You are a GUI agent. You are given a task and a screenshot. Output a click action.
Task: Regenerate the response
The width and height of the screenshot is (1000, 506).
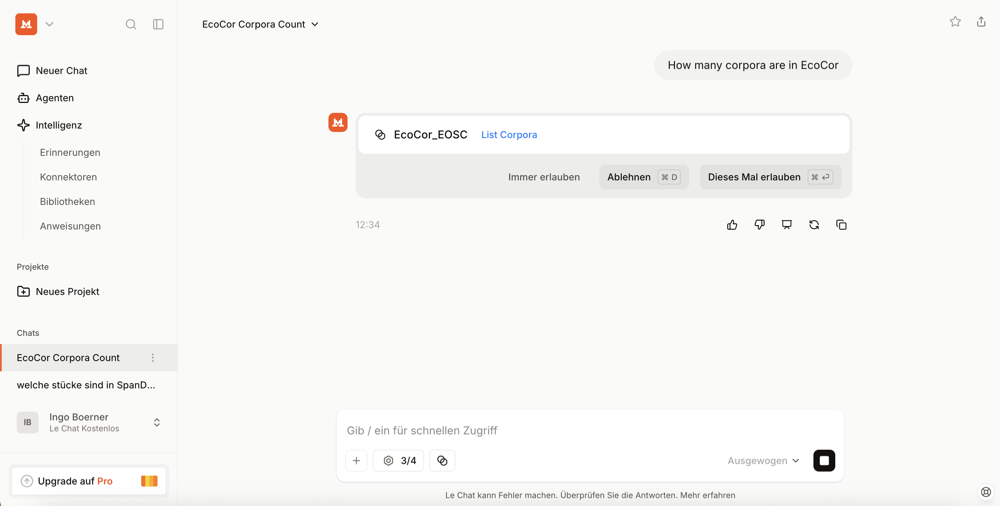point(814,225)
